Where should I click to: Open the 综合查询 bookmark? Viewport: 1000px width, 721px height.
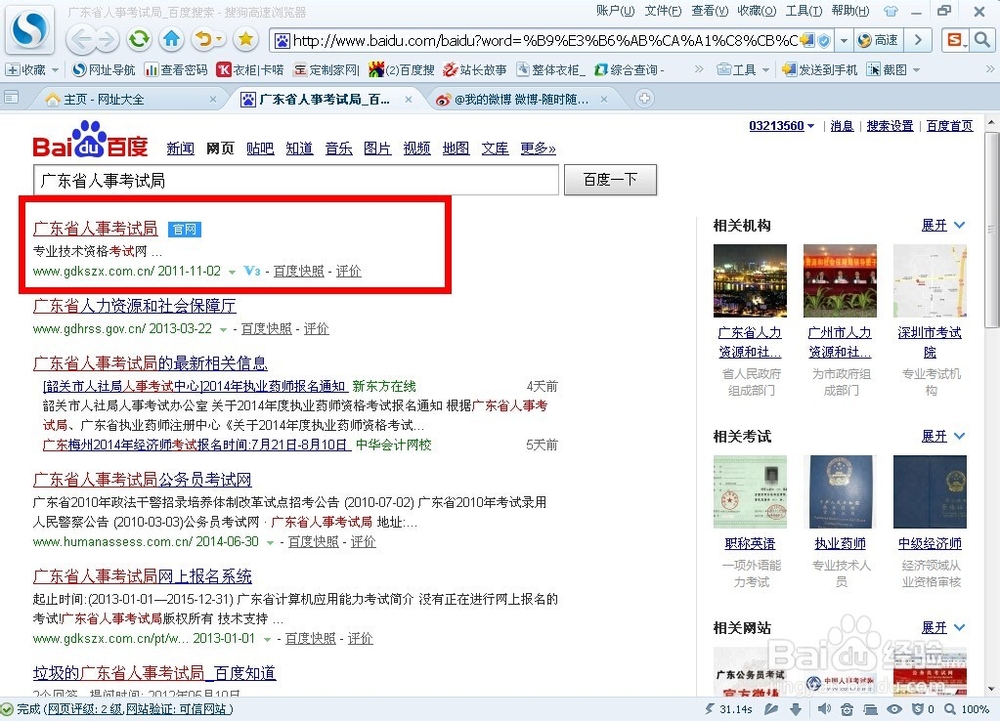pos(629,69)
